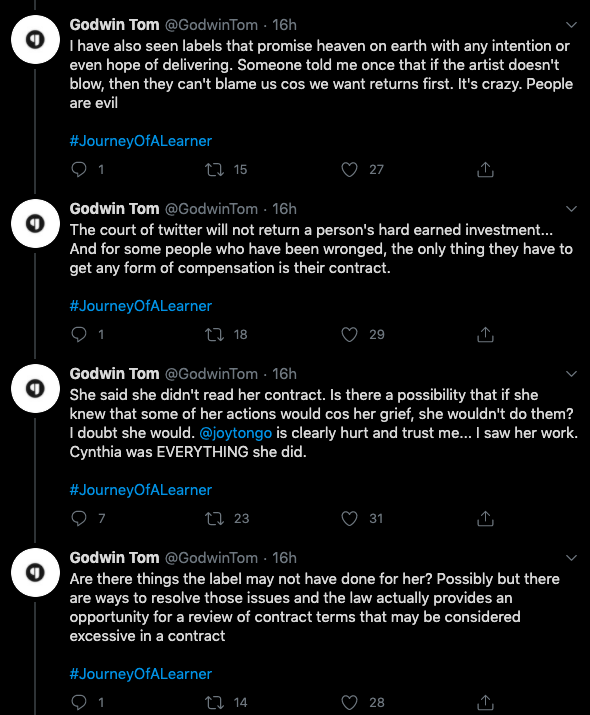Image resolution: width=590 pixels, height=715 pixels.
Task: Reply to the 'court of twitter' tweet
Action: click(79, 335)
